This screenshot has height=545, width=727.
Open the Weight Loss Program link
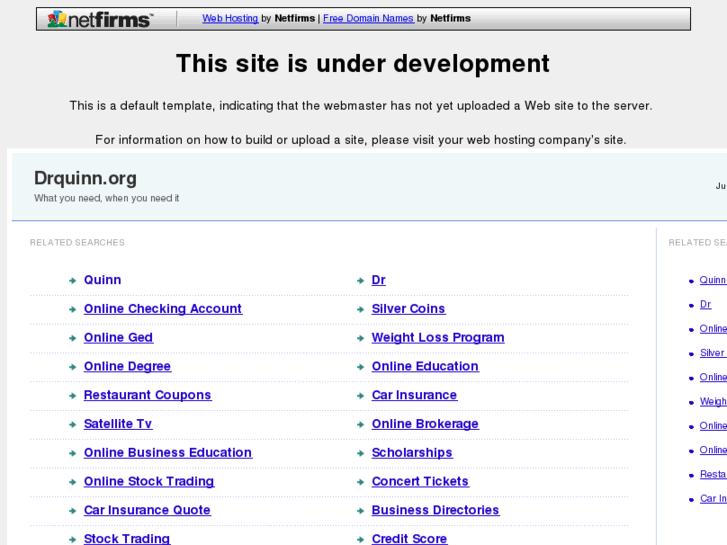click(438, 337)
